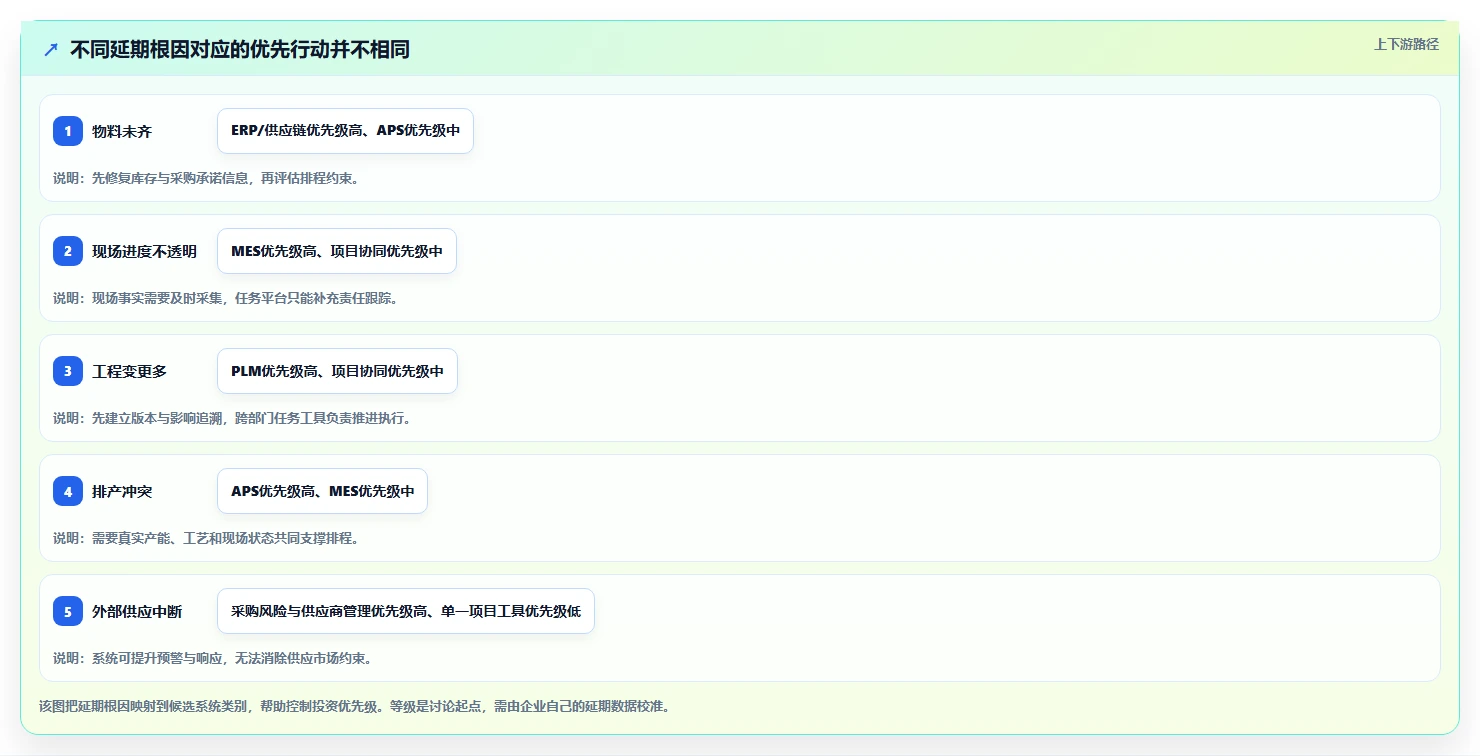Viewport: 1480px width, 756px height.
Task: Click the 排产冲突 row label
Action: coord(122,491)
